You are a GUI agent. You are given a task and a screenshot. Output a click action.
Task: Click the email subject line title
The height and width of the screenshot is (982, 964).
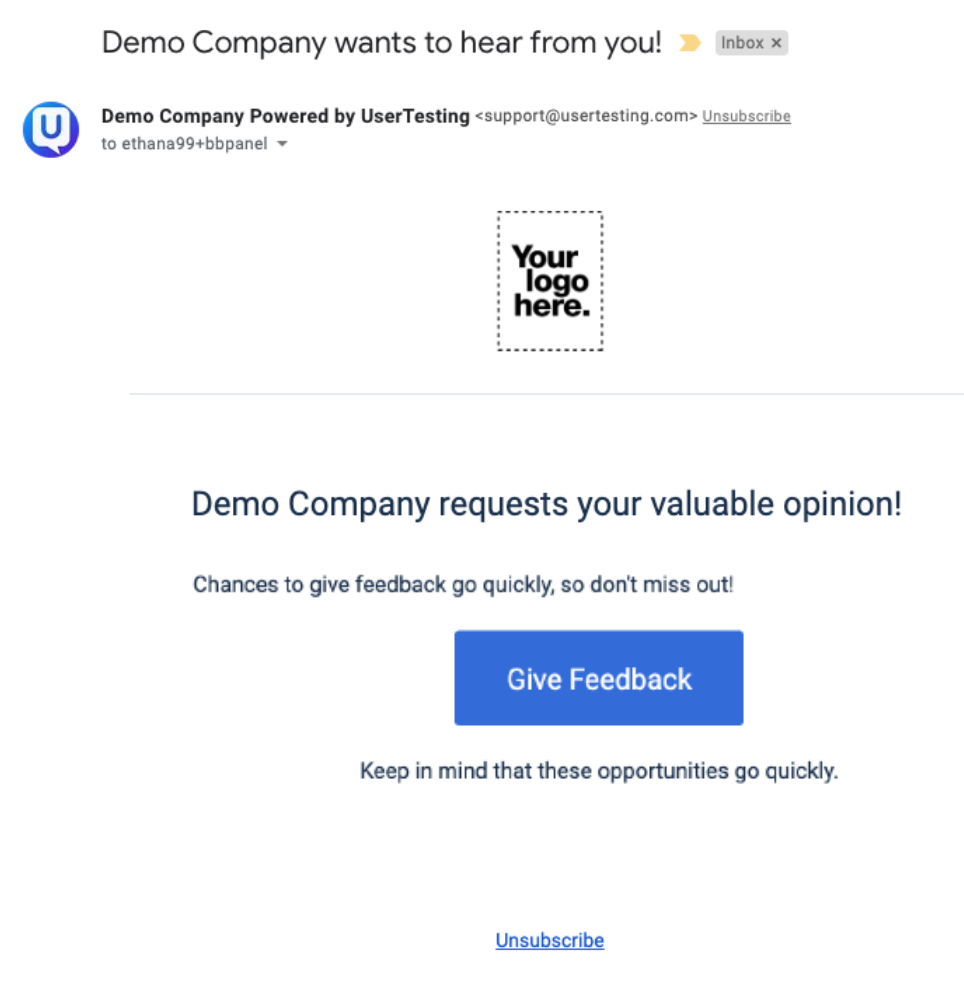point(381,43)
